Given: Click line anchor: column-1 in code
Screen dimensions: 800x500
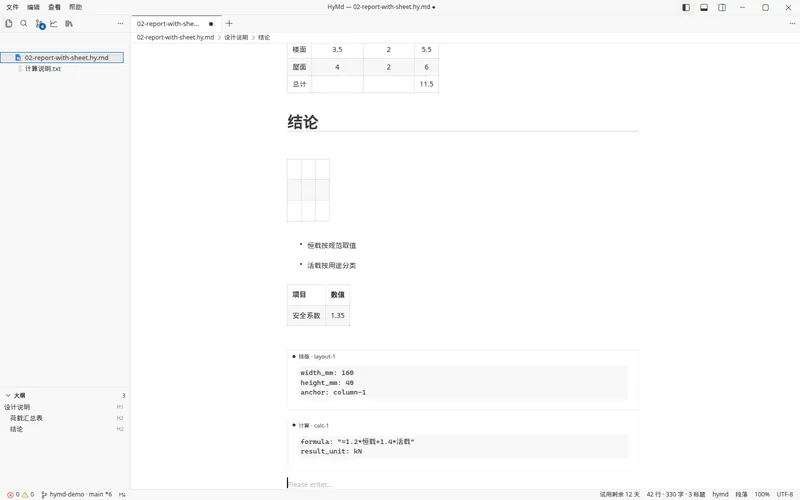Looking at the screenshot, I should pos(333,392).
